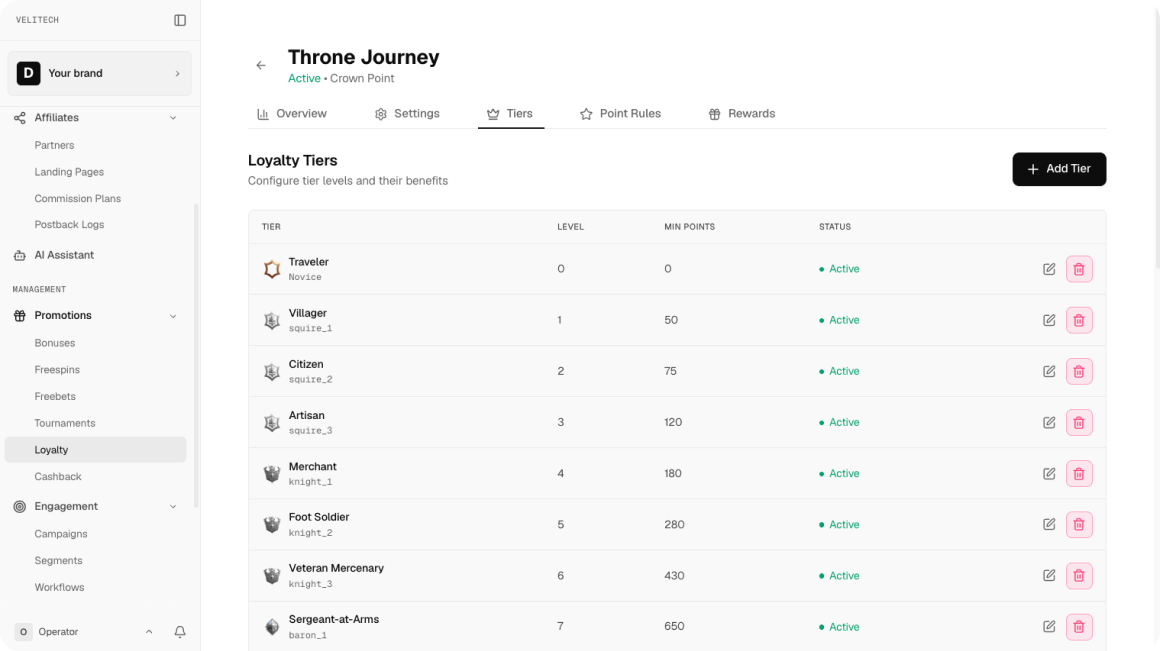The image size is (1160, 651).
Task: Go to Freespins
Action: click(57, 370)
